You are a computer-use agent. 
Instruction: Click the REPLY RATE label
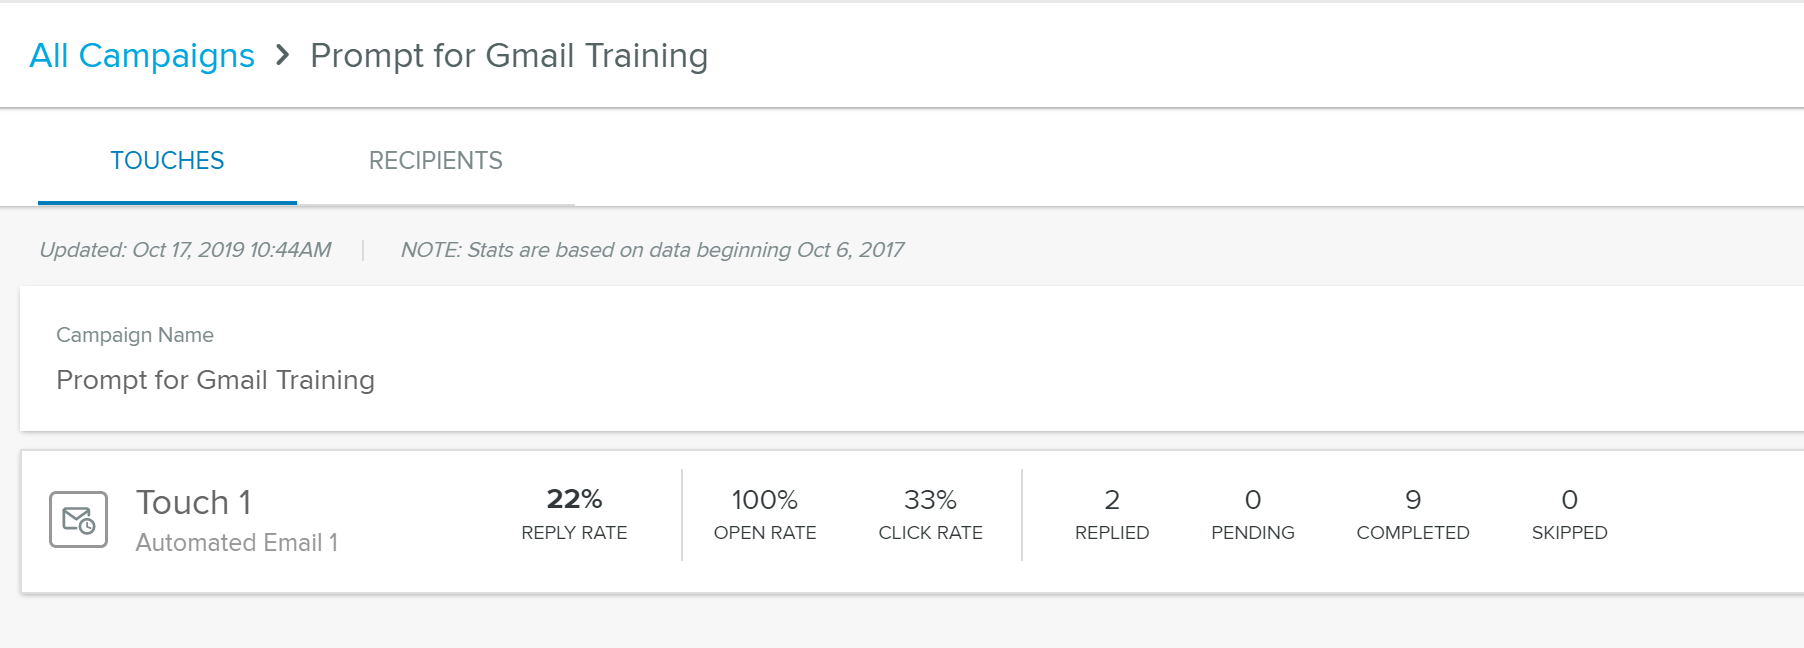574,533
